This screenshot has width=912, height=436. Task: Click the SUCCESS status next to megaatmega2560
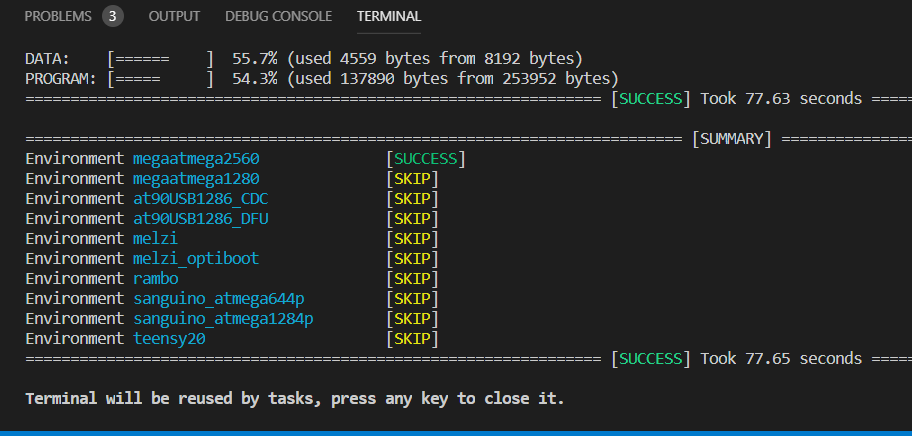click(426, 159)
